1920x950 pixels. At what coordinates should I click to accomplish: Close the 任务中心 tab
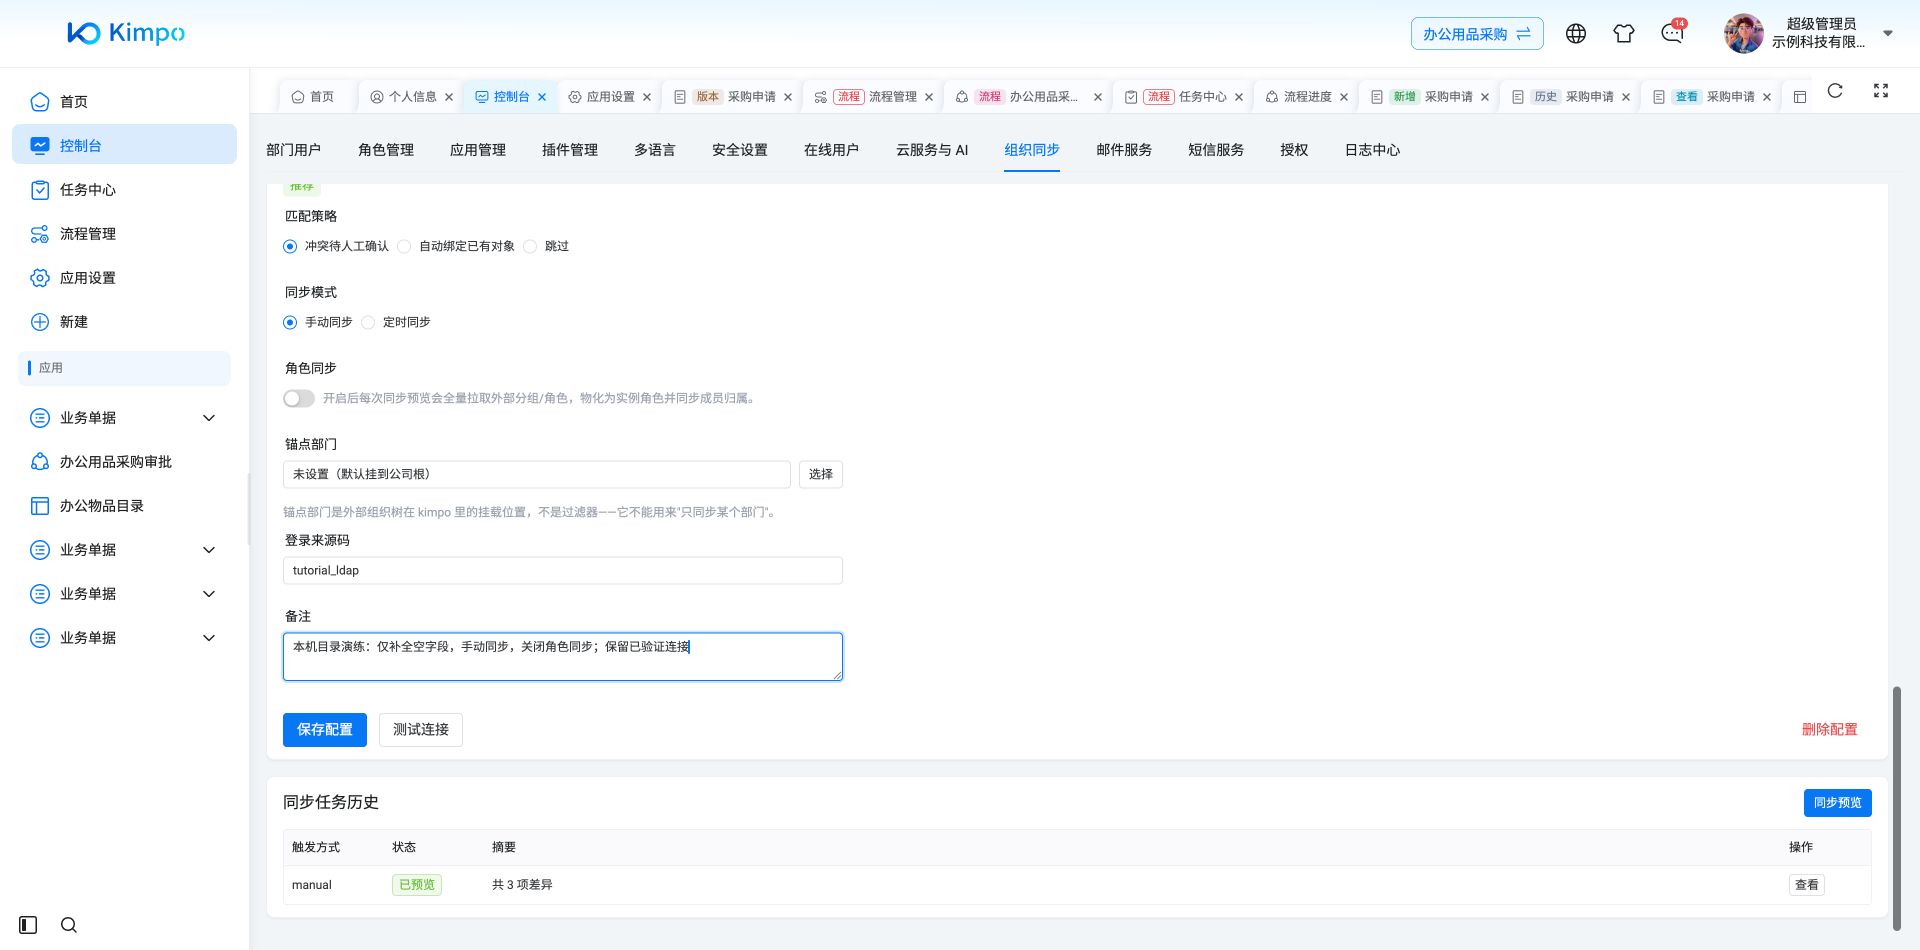click(1239, 97)
